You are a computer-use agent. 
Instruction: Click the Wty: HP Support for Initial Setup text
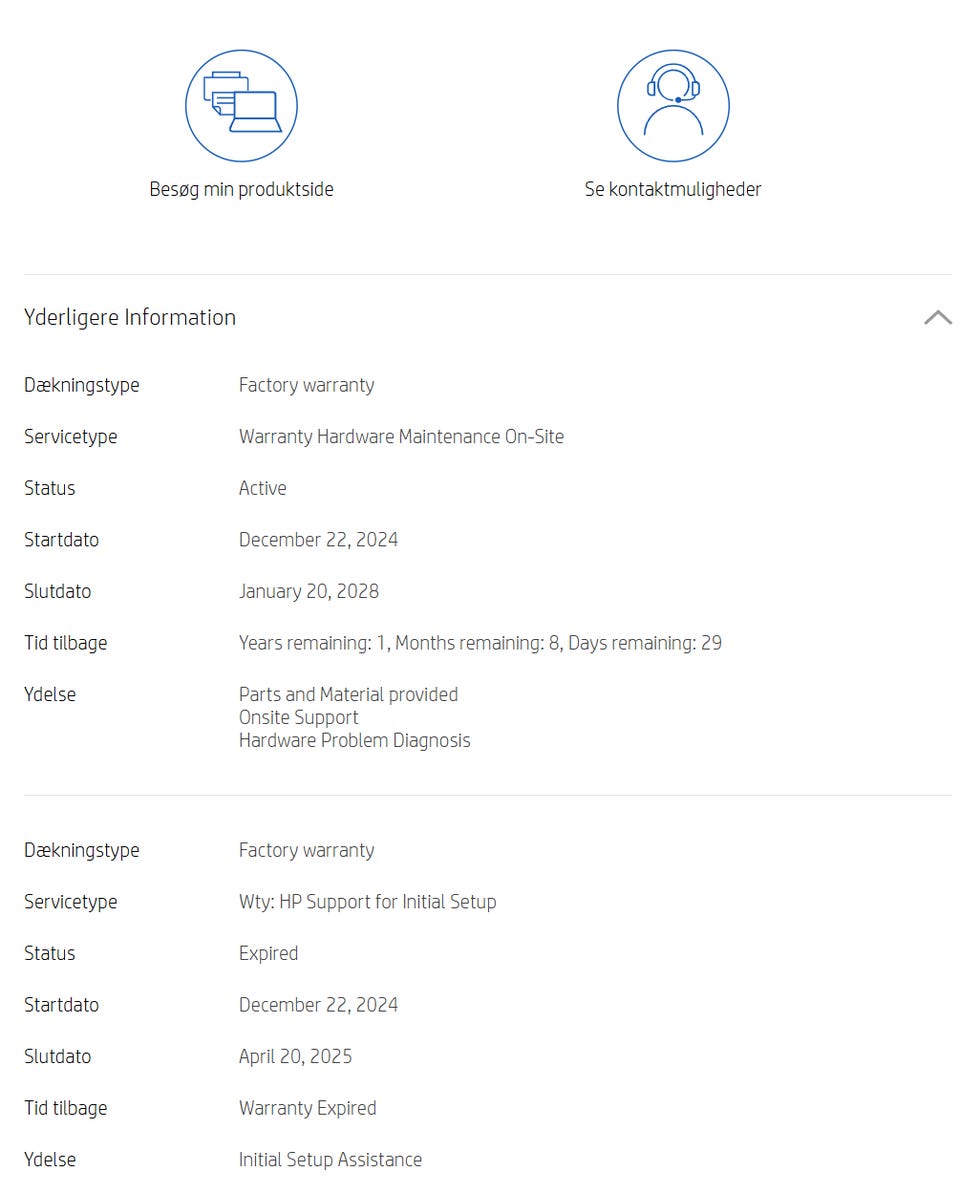click(x=367, y=902)
